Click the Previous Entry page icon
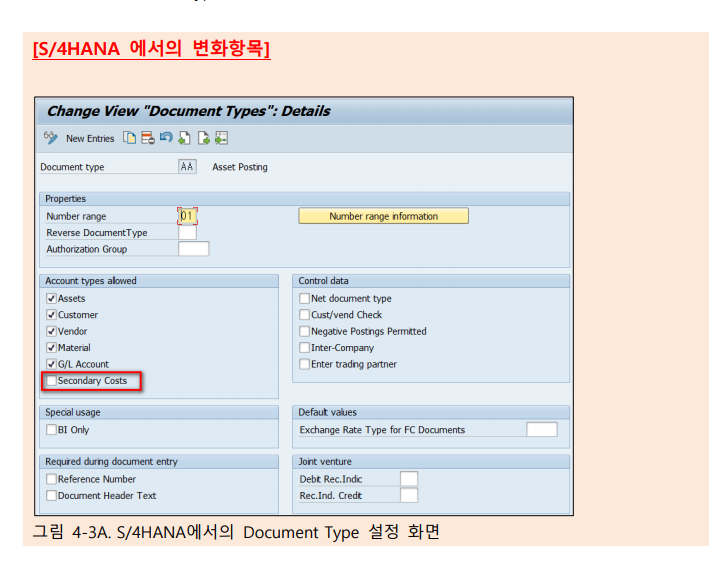Viewport: 709px width, 561px height. point(184,137)
